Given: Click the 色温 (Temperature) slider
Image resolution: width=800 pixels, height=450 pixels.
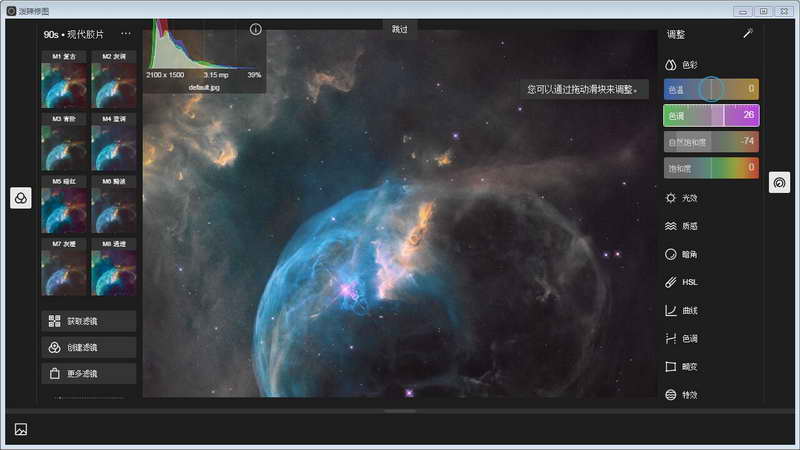Looking at the screenshot, I should point(711,89).
